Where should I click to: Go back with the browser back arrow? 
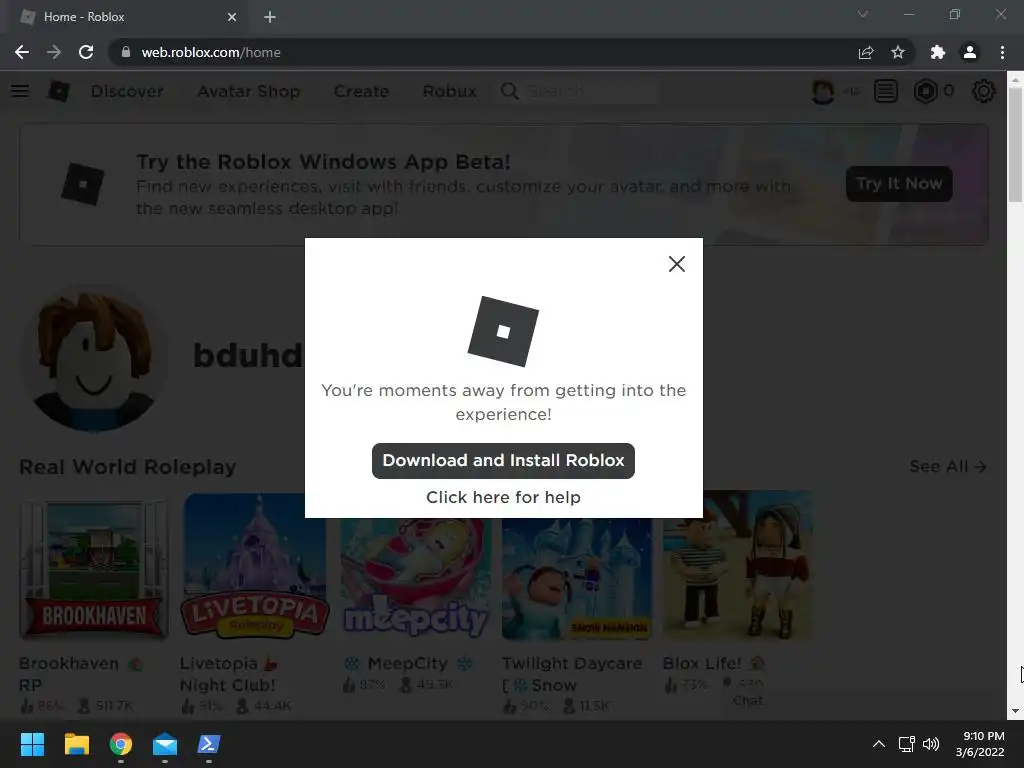coord(22,52)
